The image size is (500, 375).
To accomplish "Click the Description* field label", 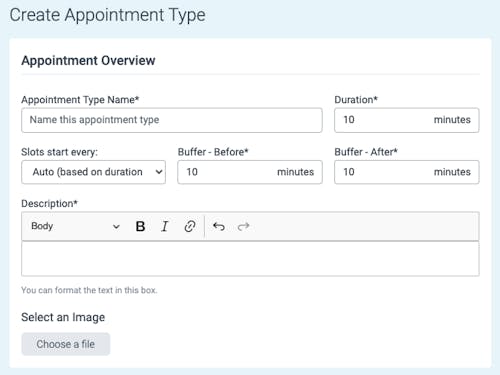I will (49, 204).
